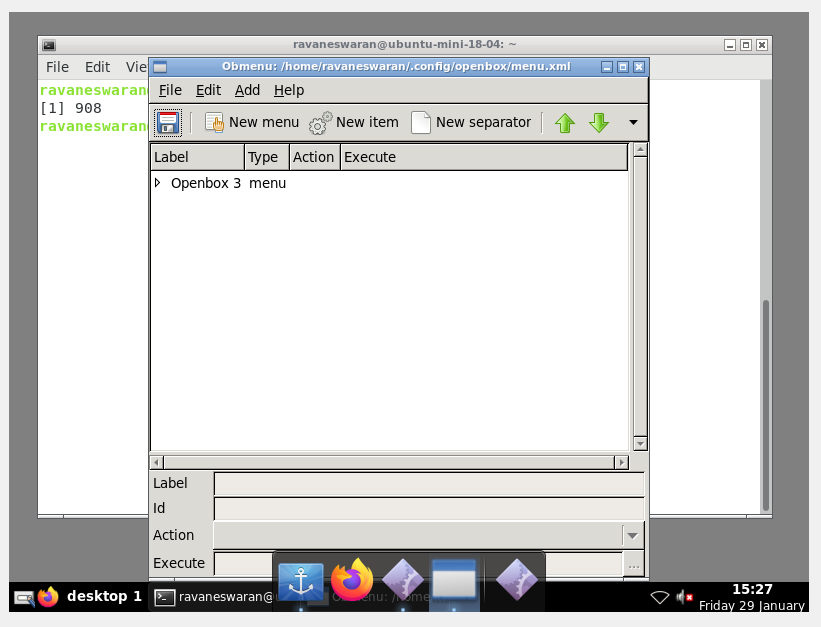Open the terminal File menu

click(57, 67)
